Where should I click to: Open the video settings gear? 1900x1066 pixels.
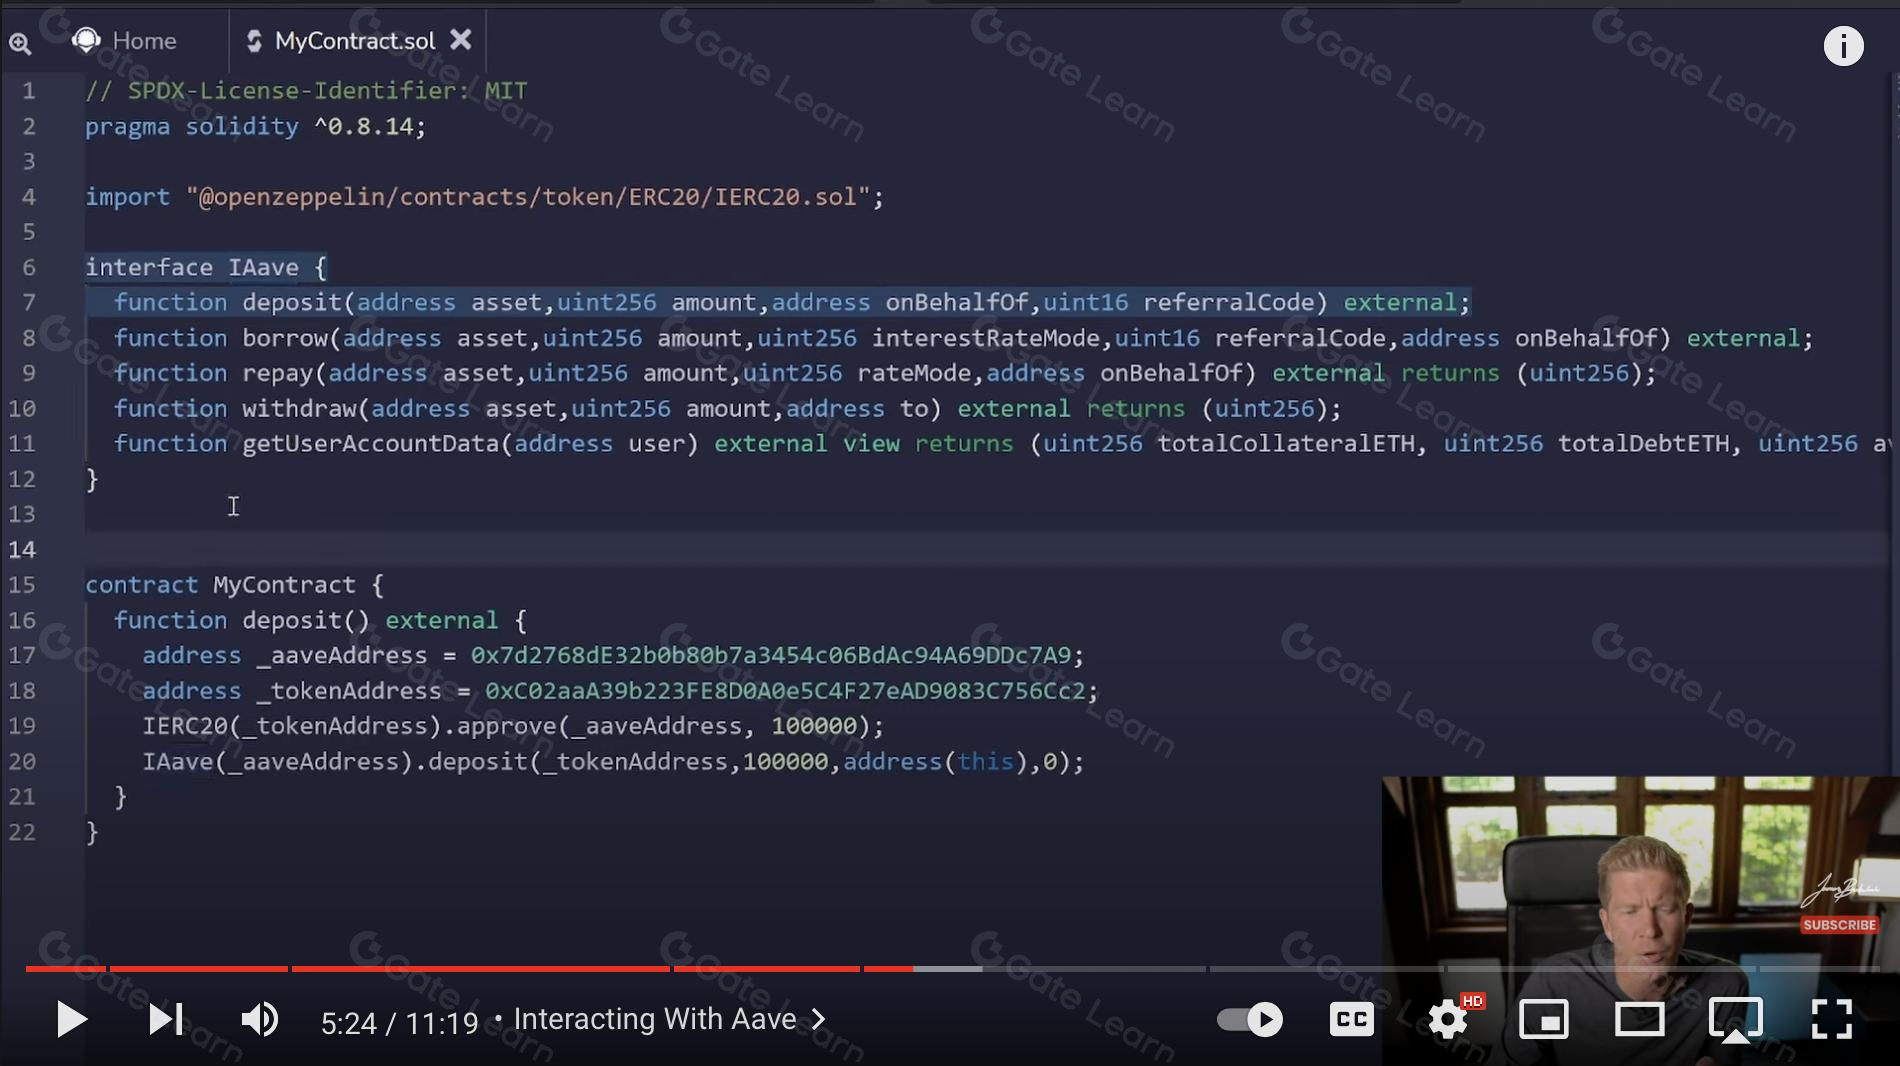(x=1448, y=1020)
